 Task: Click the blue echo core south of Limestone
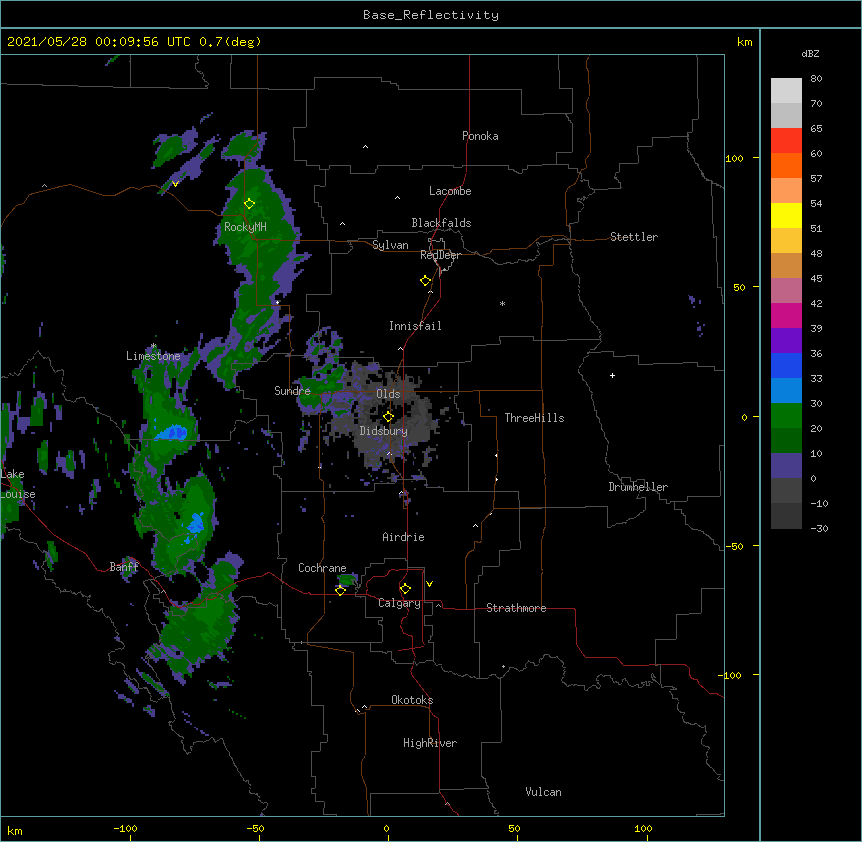(173, 433)
